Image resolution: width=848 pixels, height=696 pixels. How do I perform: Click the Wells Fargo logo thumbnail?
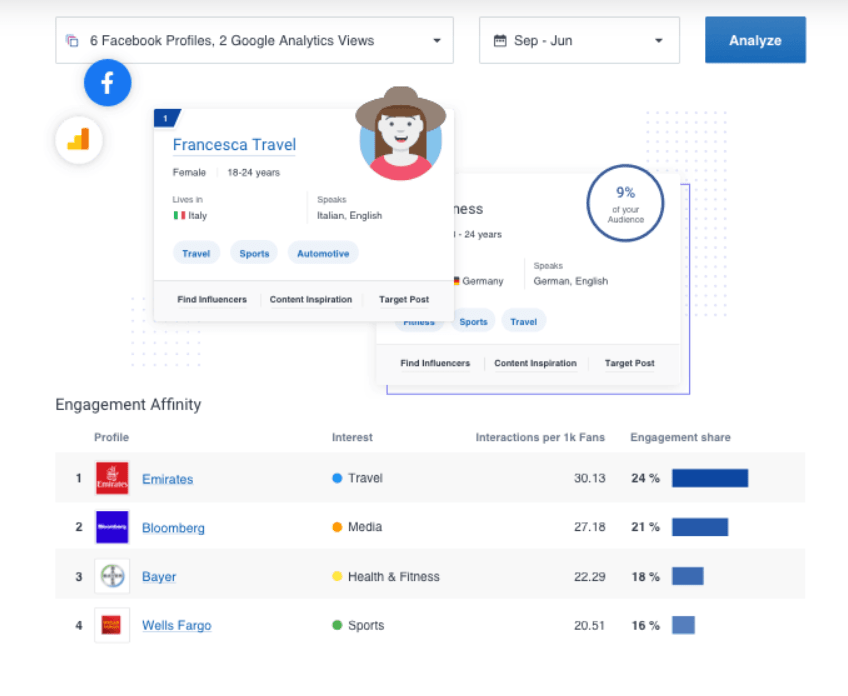pyautogui.click(x=112, y=625)
